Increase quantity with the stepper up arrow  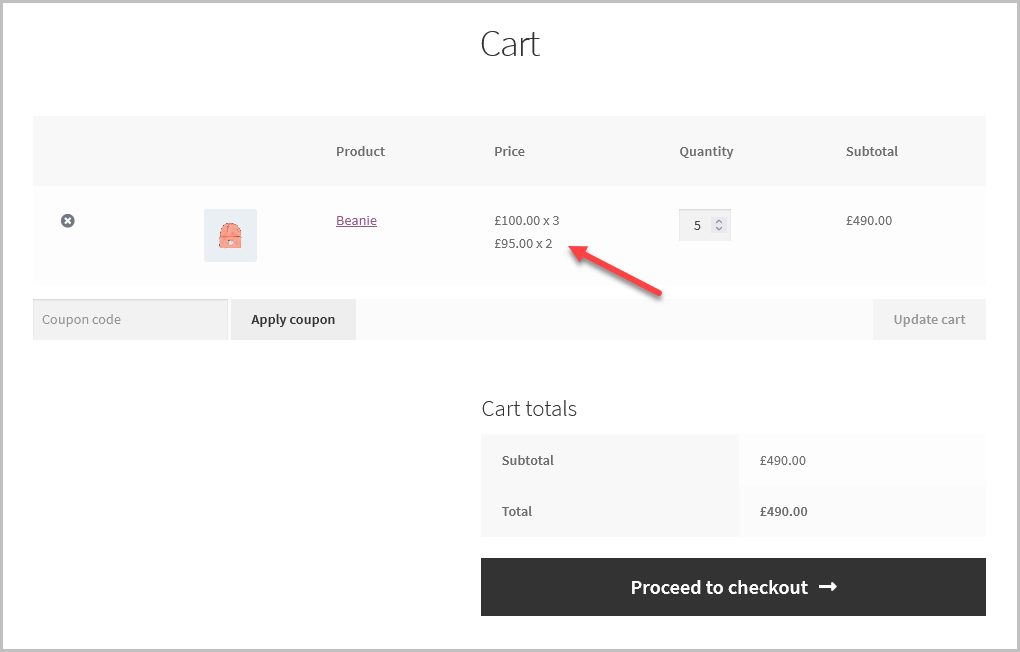click(718, 219)
